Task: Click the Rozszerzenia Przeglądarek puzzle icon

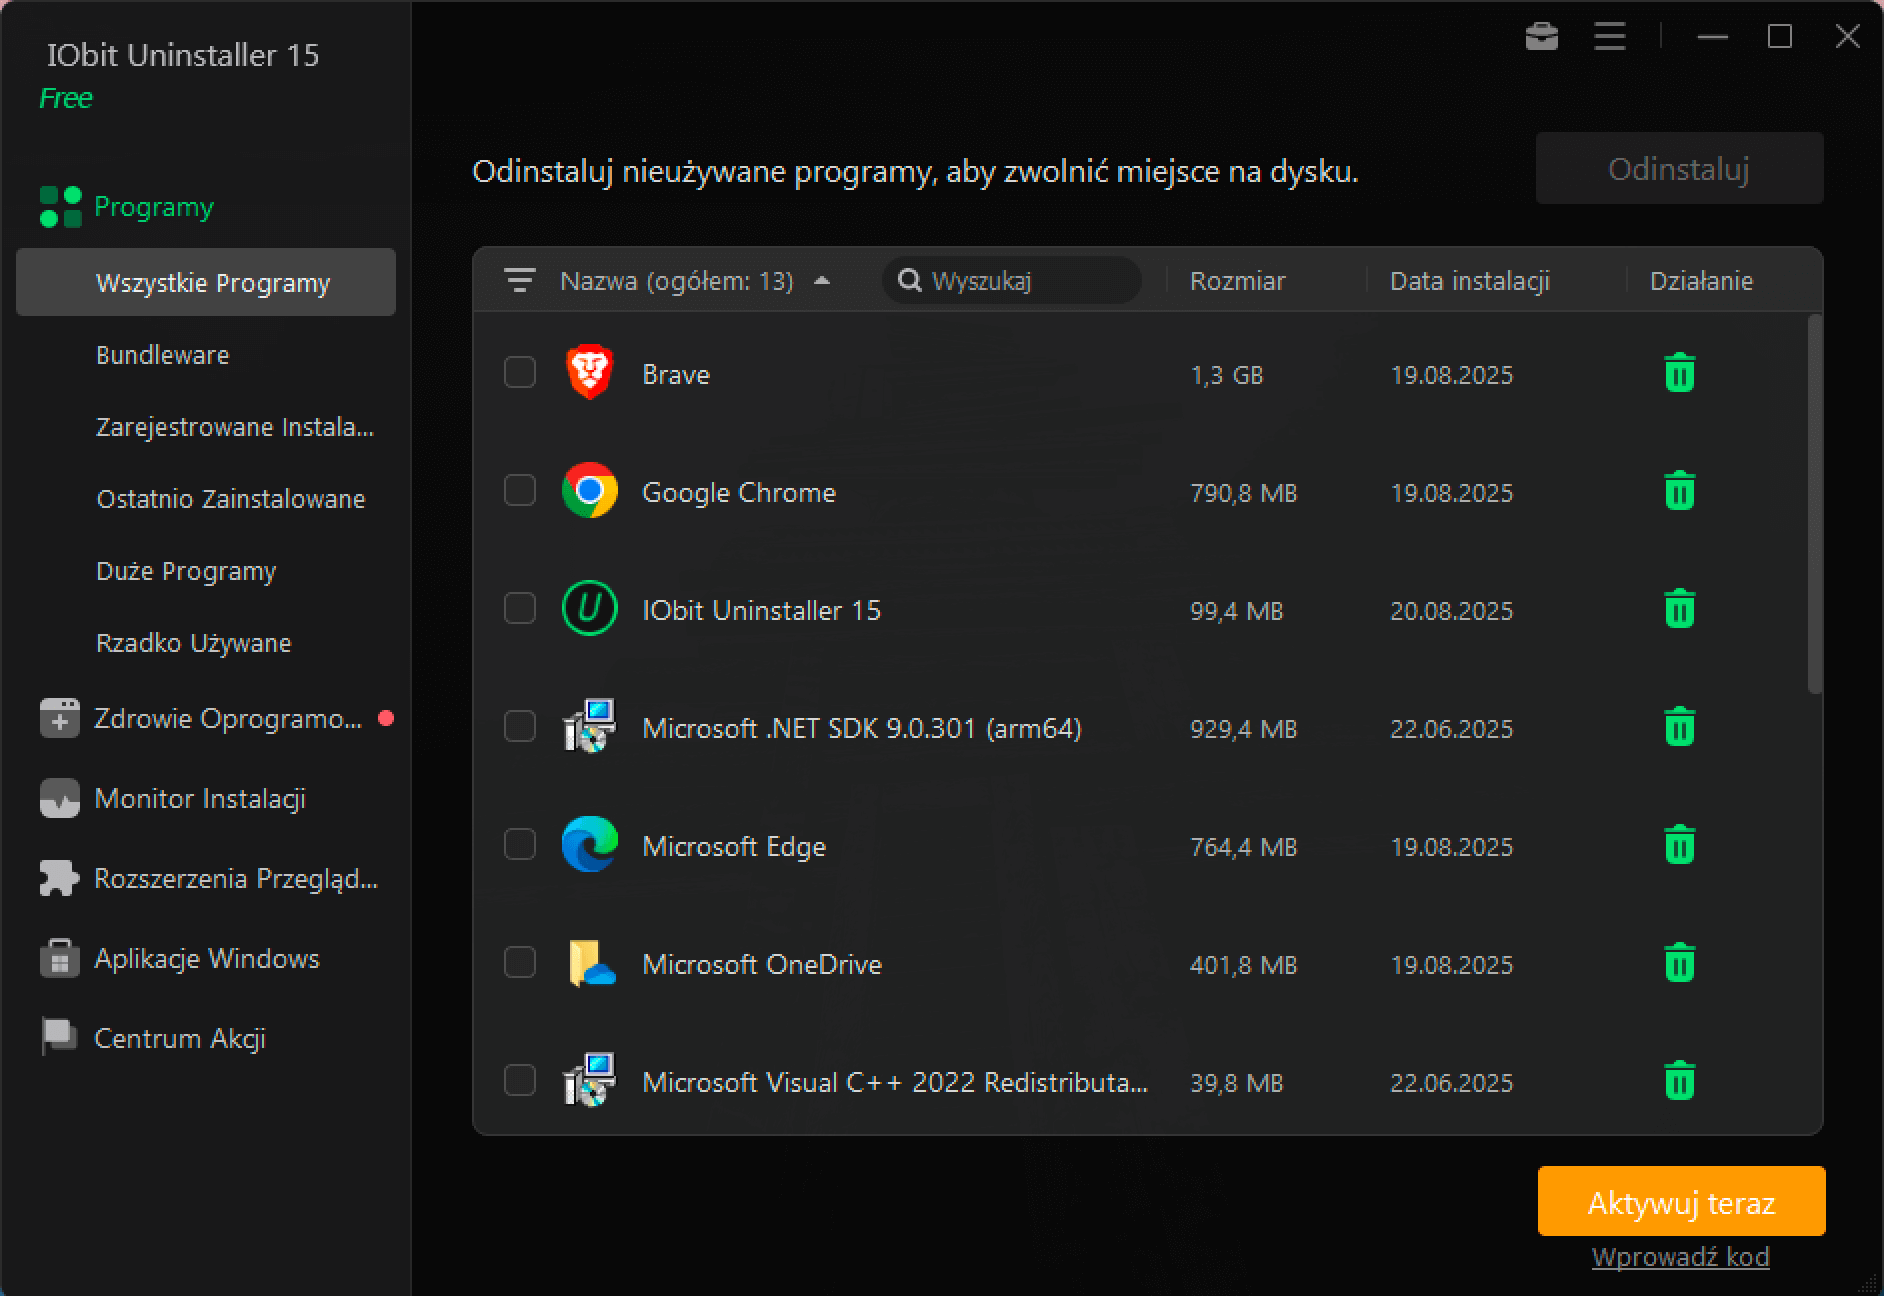Action: click(59, 878)
